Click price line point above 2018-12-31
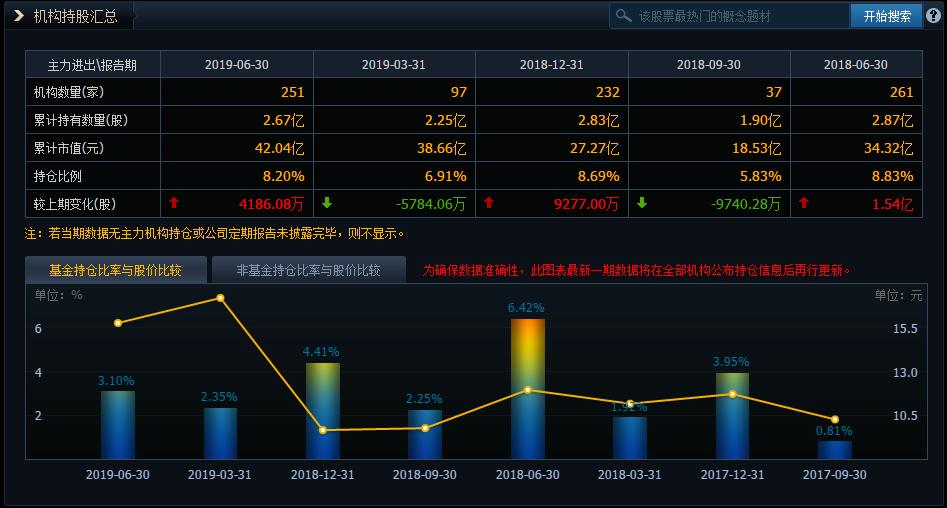The width and height of the screenshot is (947, 508). tap(323, 430)
